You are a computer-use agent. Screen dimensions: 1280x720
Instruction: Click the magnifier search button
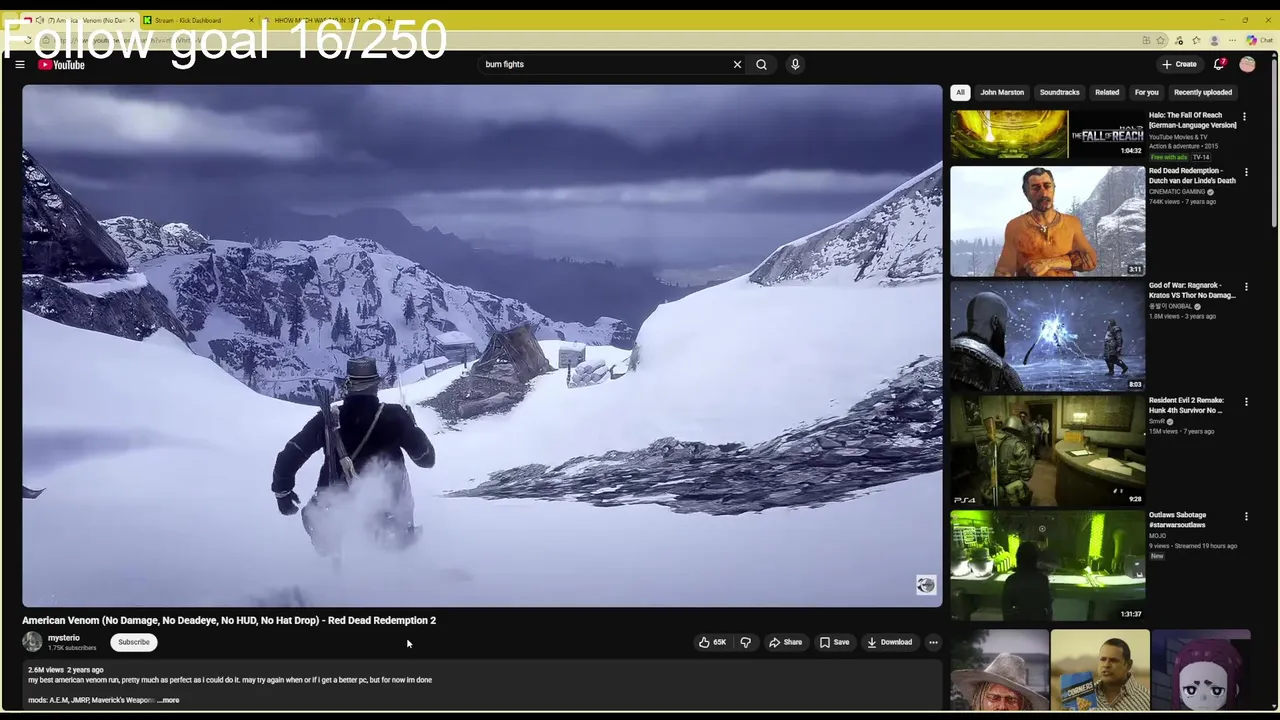tap(761, 64)
